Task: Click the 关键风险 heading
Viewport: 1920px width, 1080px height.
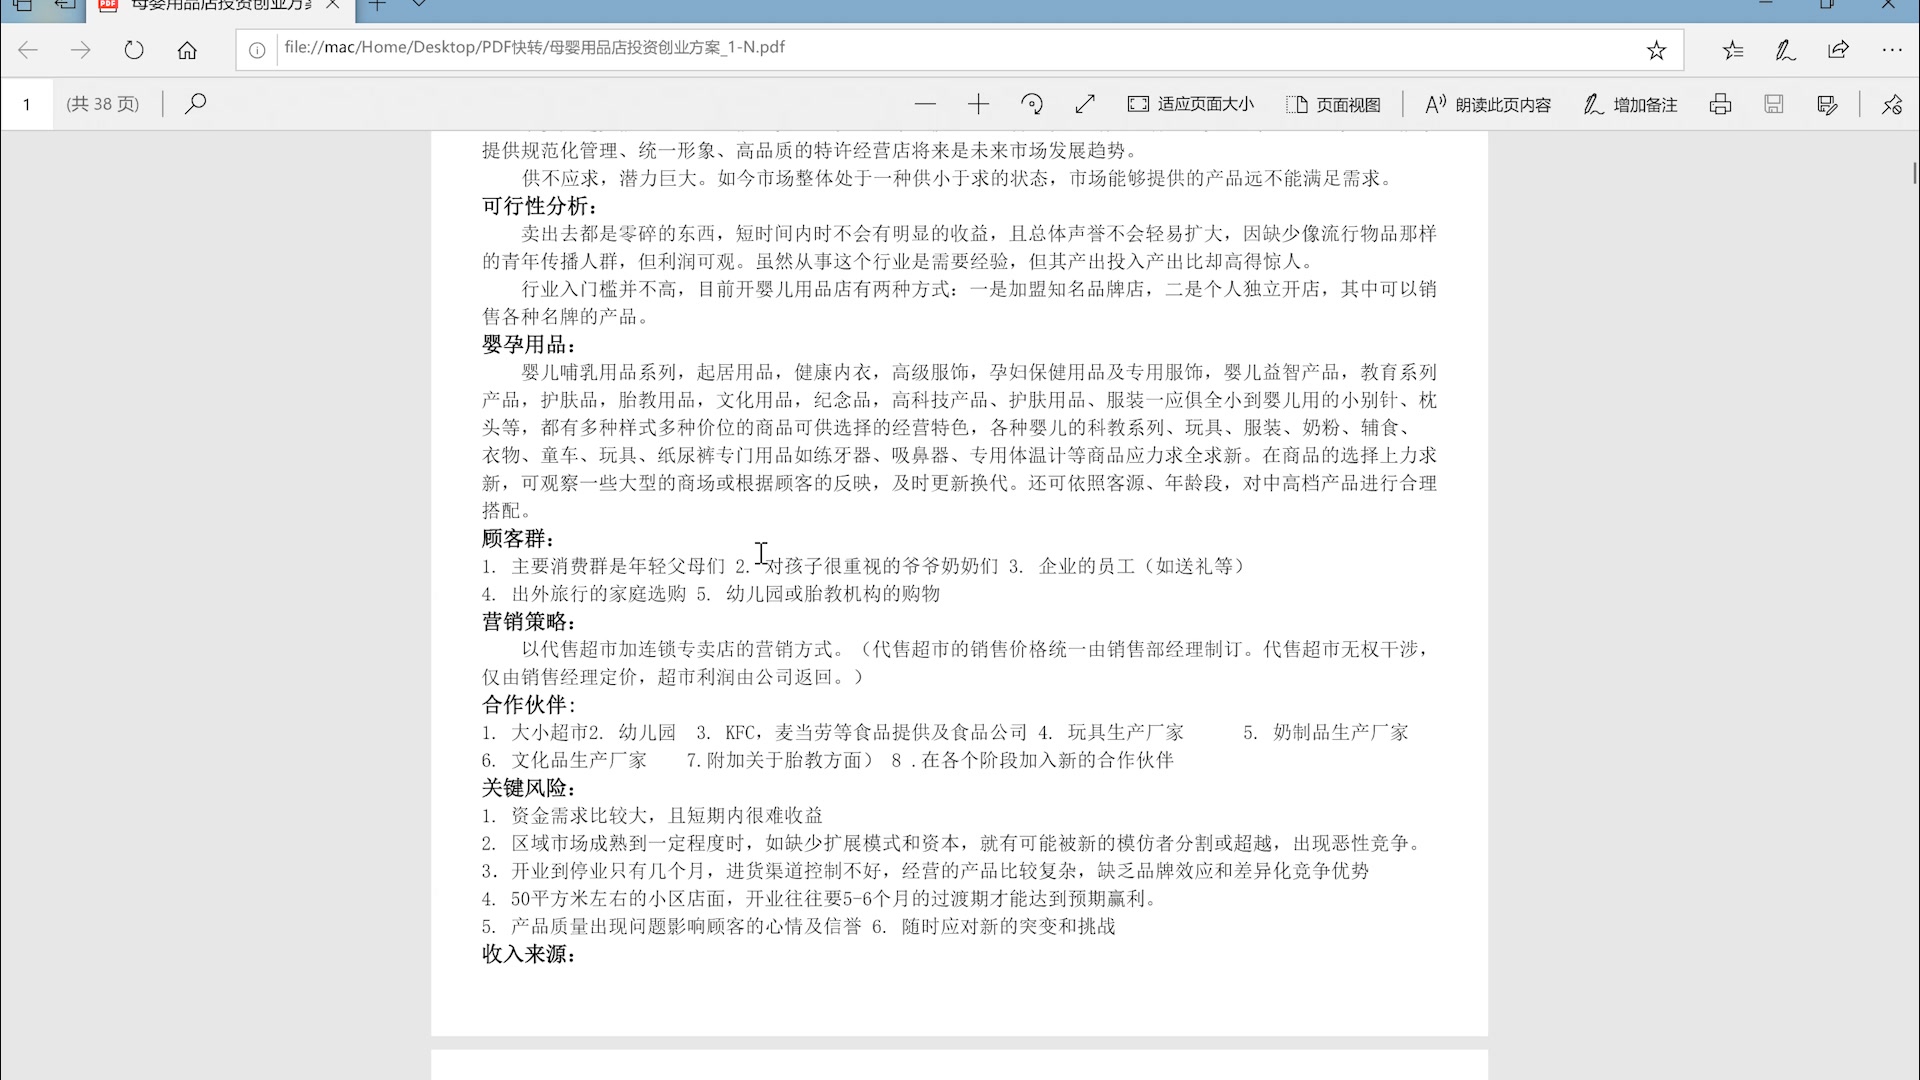Action: pyautogui.click(x=529, y=788)
